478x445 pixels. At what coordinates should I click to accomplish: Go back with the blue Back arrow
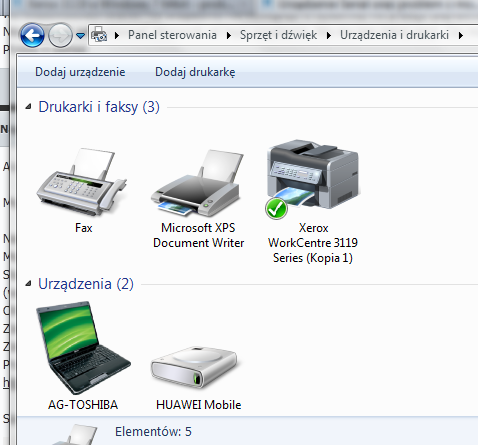(32, 35)
